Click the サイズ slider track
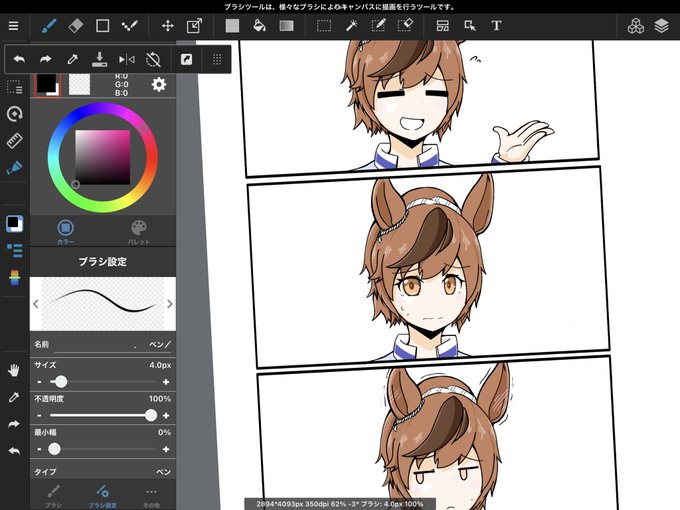The width and height of the screenshot is (680, 510). click(x=103, y=382)
